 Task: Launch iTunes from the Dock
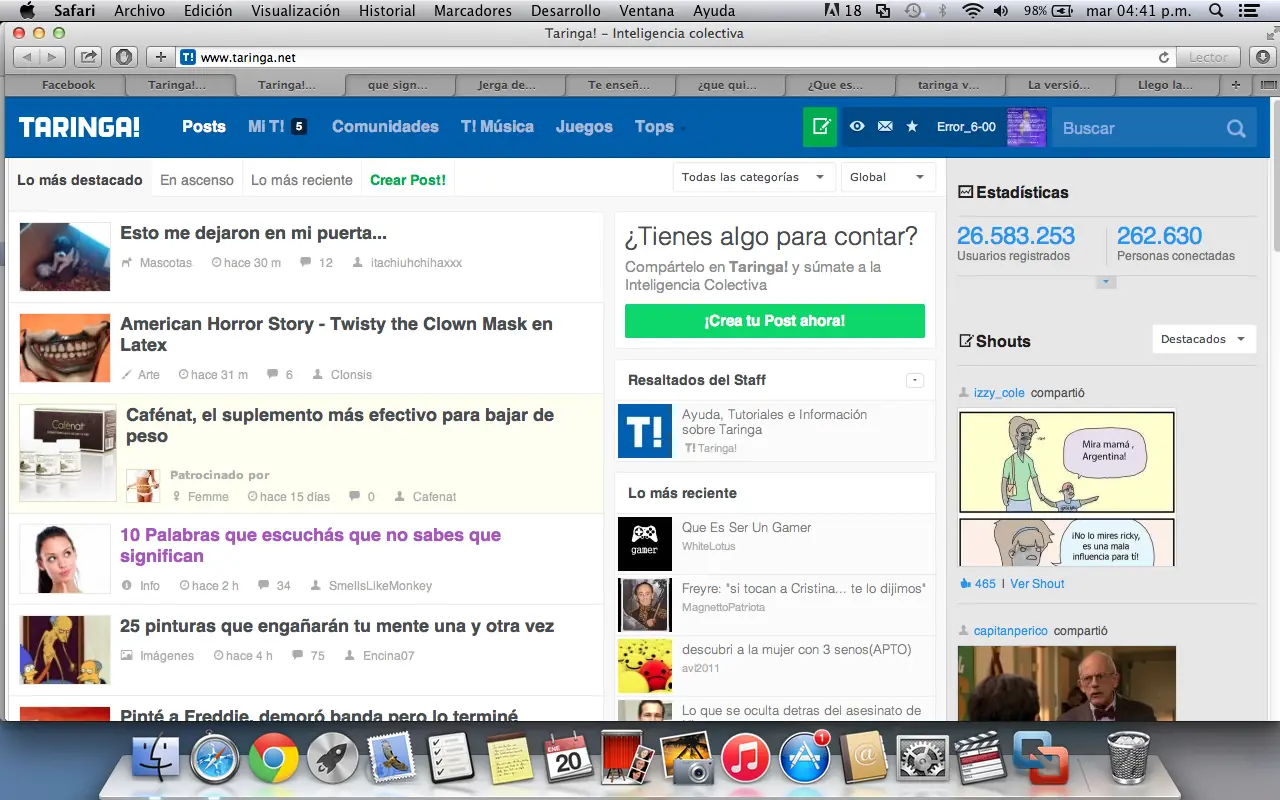point(745,759)
